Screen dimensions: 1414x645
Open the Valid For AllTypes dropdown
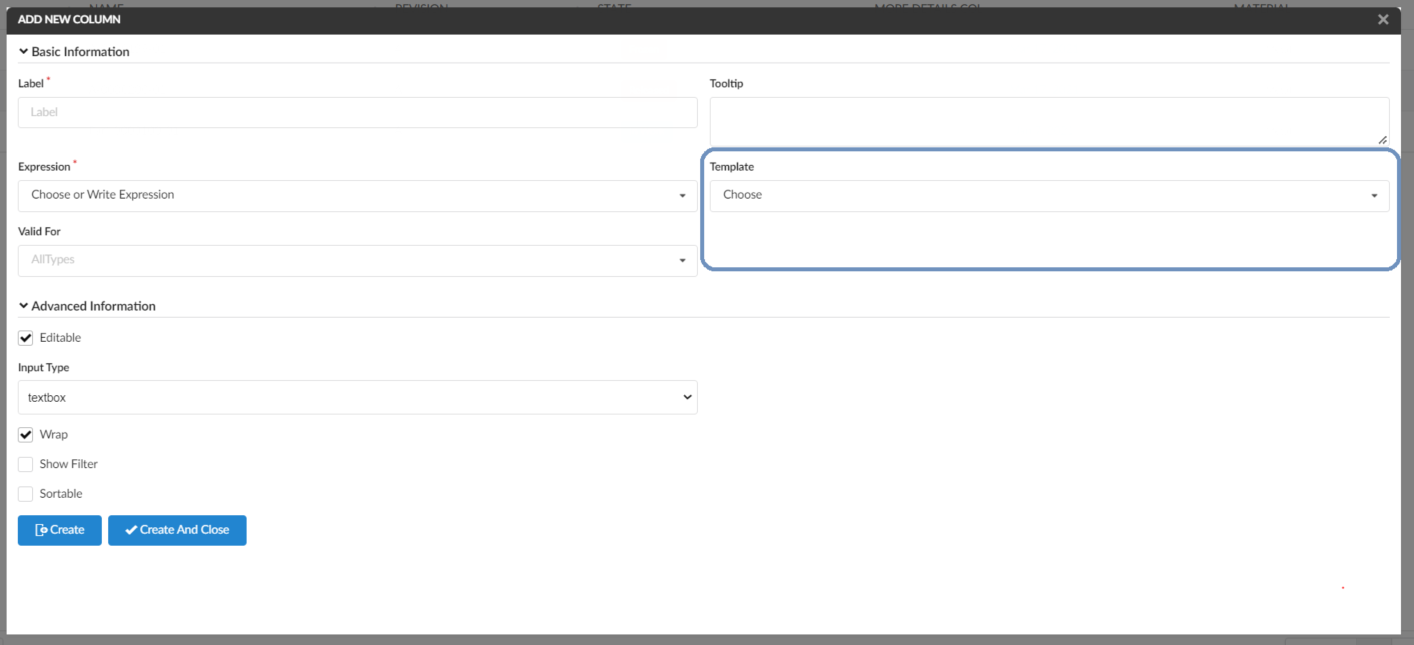[350, 261]
